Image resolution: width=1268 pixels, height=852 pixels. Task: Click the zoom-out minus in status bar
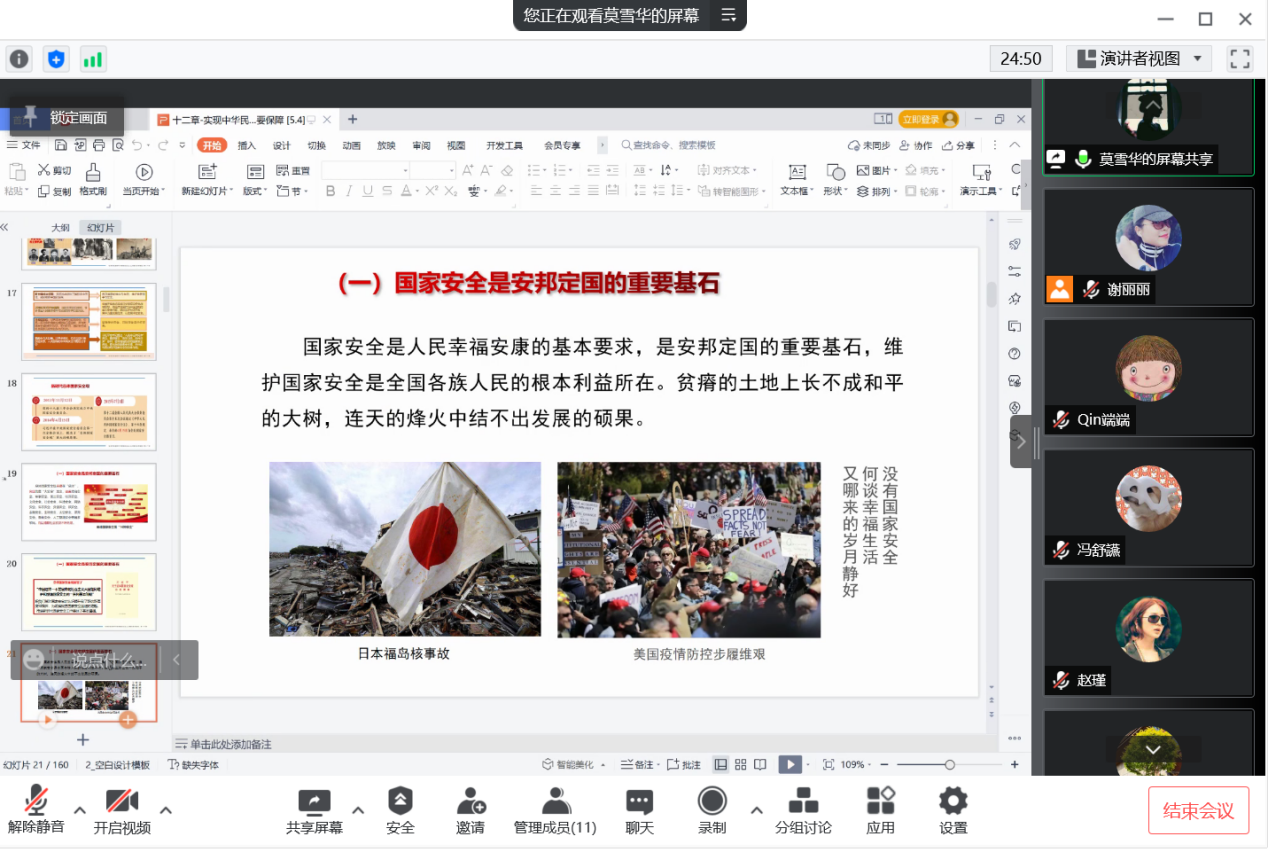click(886, 765)
